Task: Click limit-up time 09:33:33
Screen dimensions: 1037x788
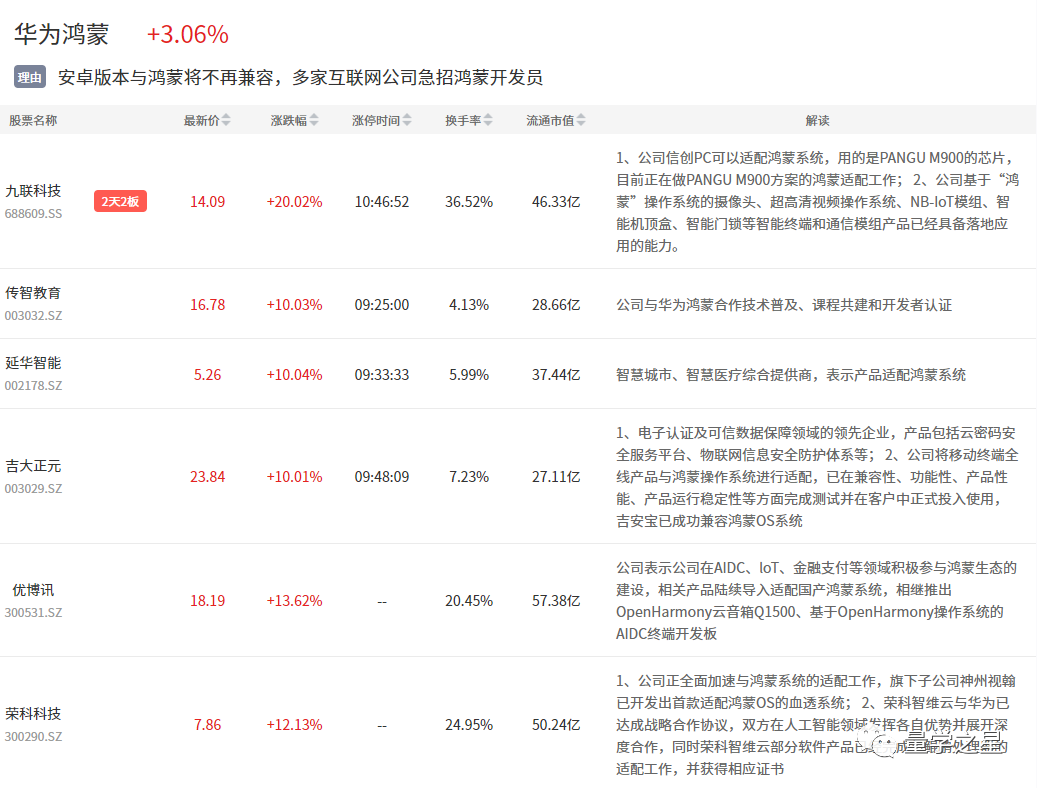Action: coord(382,375)
